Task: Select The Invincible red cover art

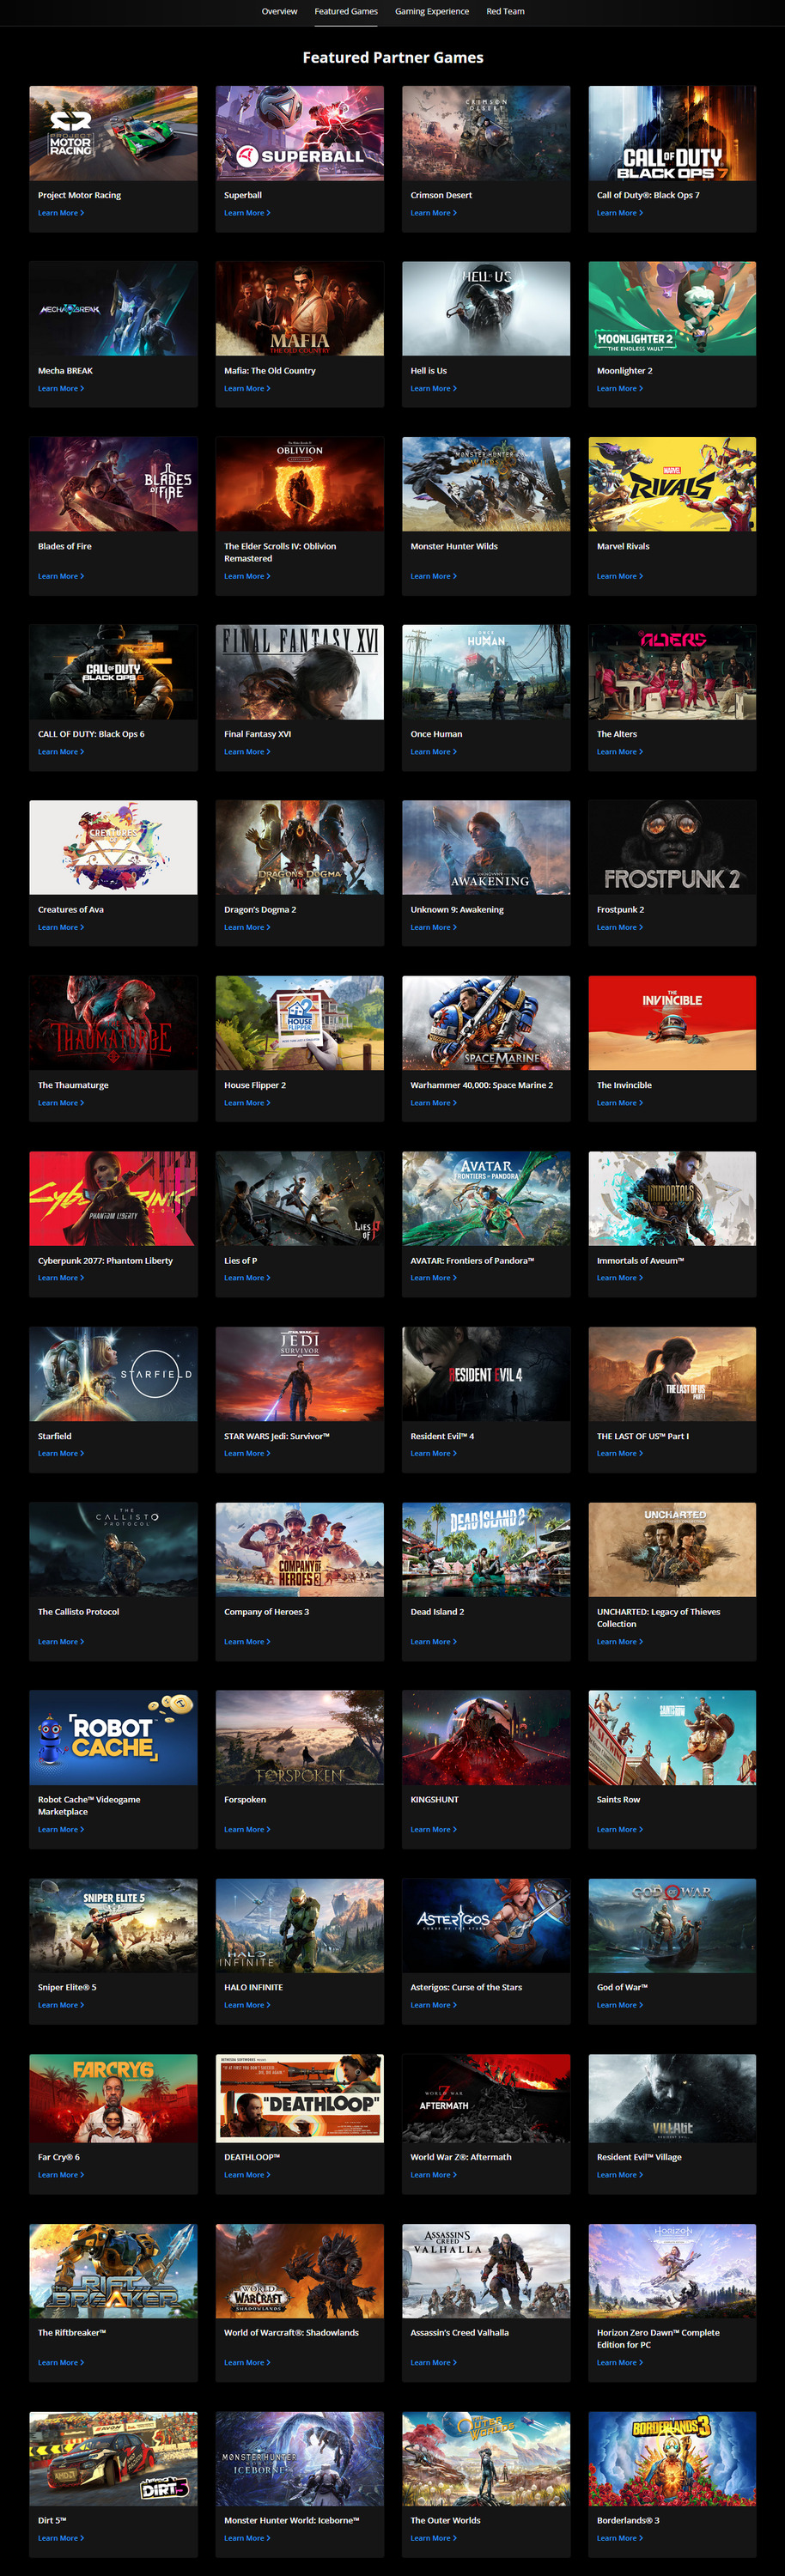Action: [672, 1023]
